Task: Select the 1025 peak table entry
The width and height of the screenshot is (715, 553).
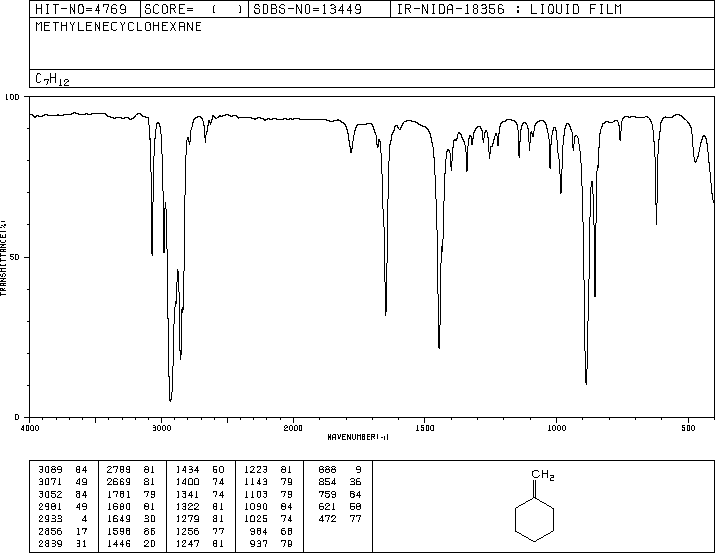Action: coord(268,519)
